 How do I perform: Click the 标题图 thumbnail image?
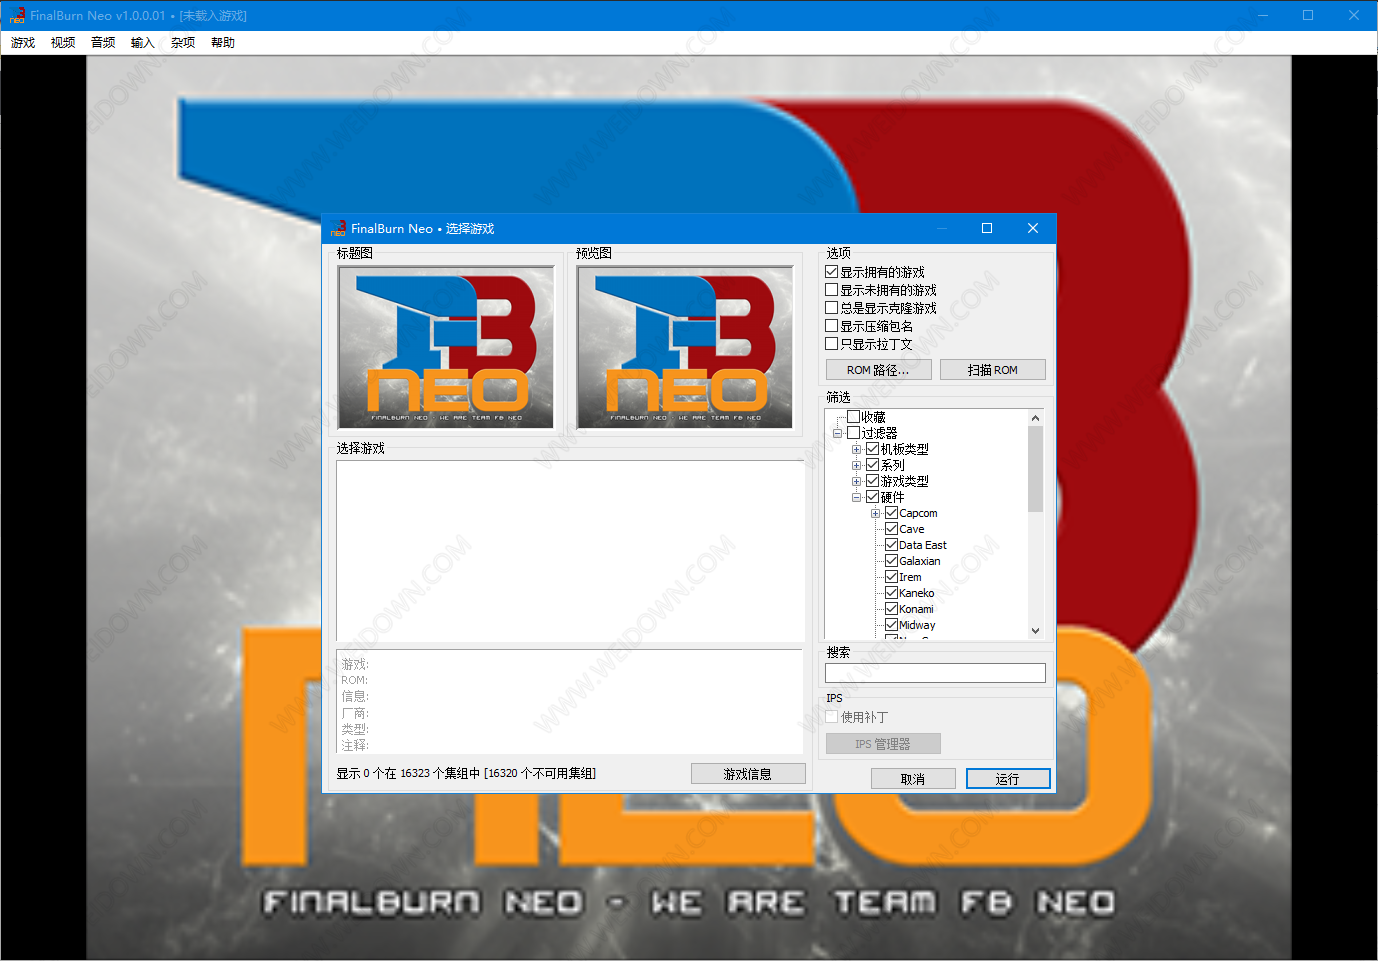[446, 347]
